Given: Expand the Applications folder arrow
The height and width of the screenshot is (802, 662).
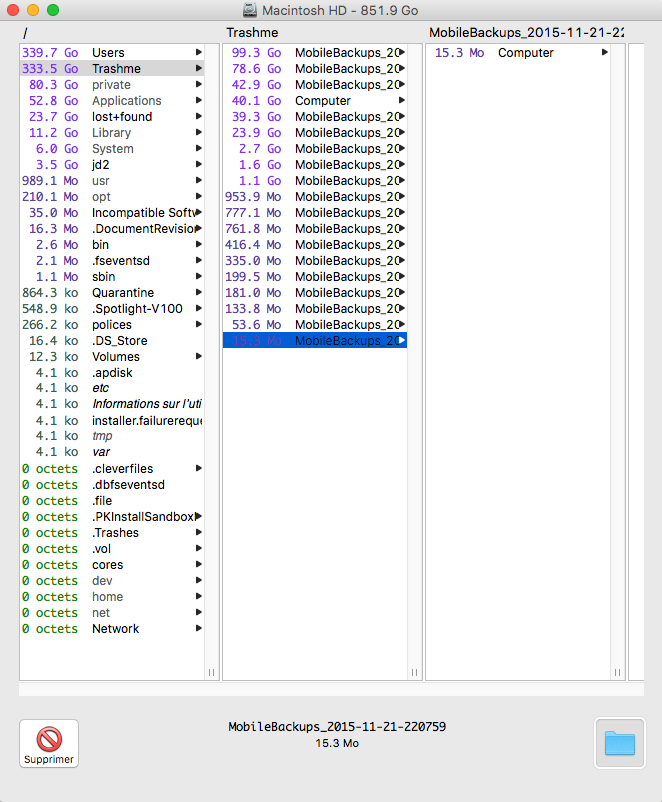Looking at the screenshot, I should click(198, 100).
